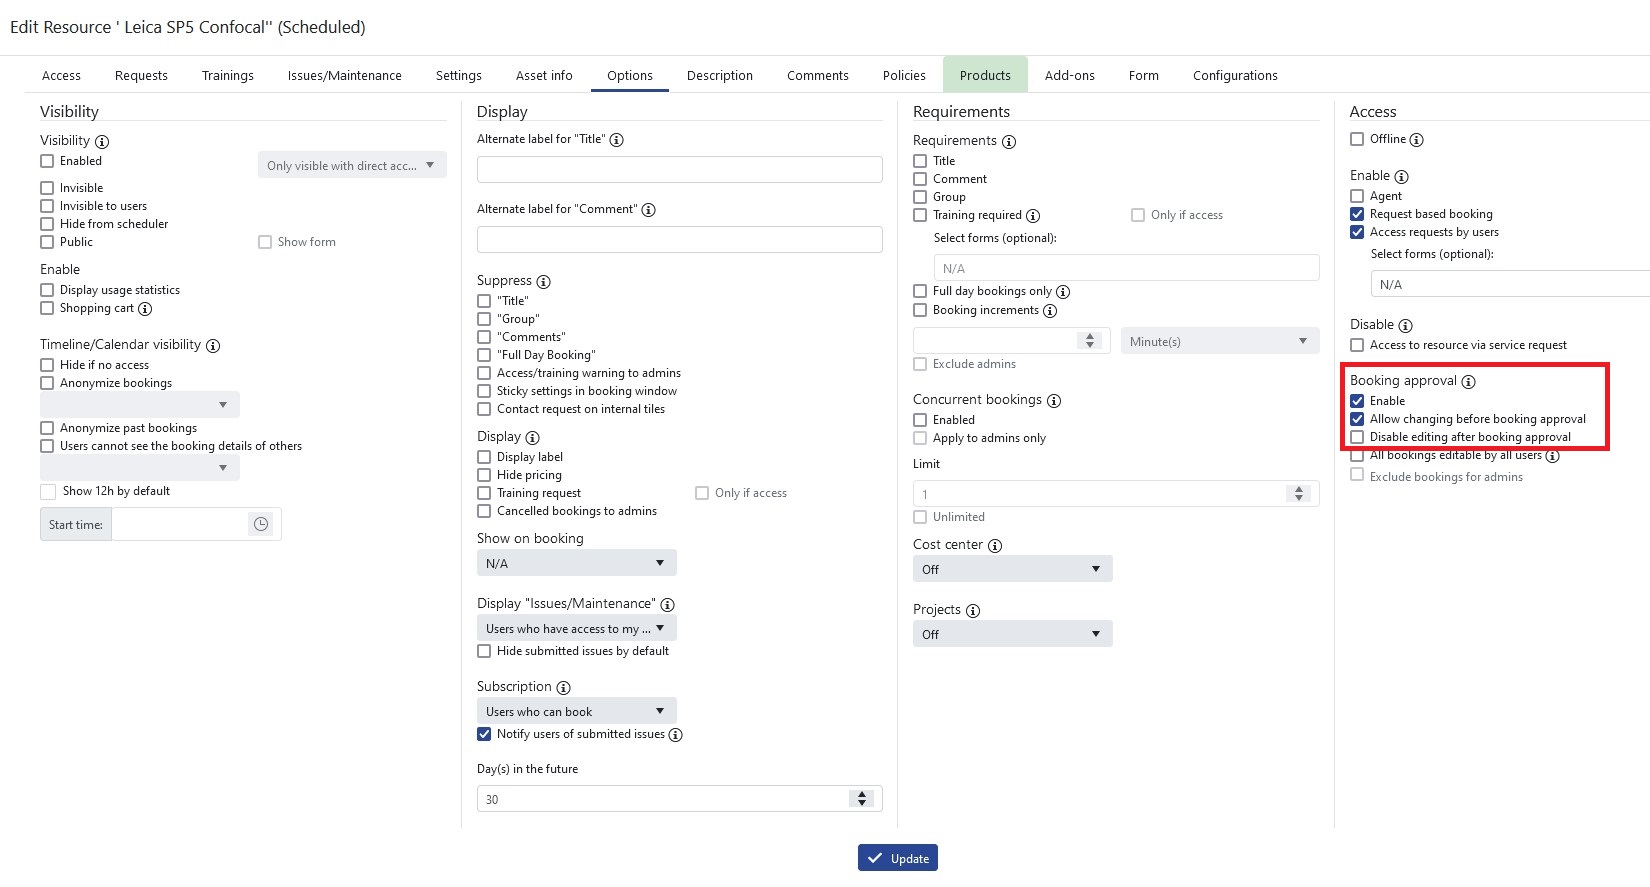Click the info icon next to Offline
This screenshot has width=1650, height=887.
click(1416, 140)
